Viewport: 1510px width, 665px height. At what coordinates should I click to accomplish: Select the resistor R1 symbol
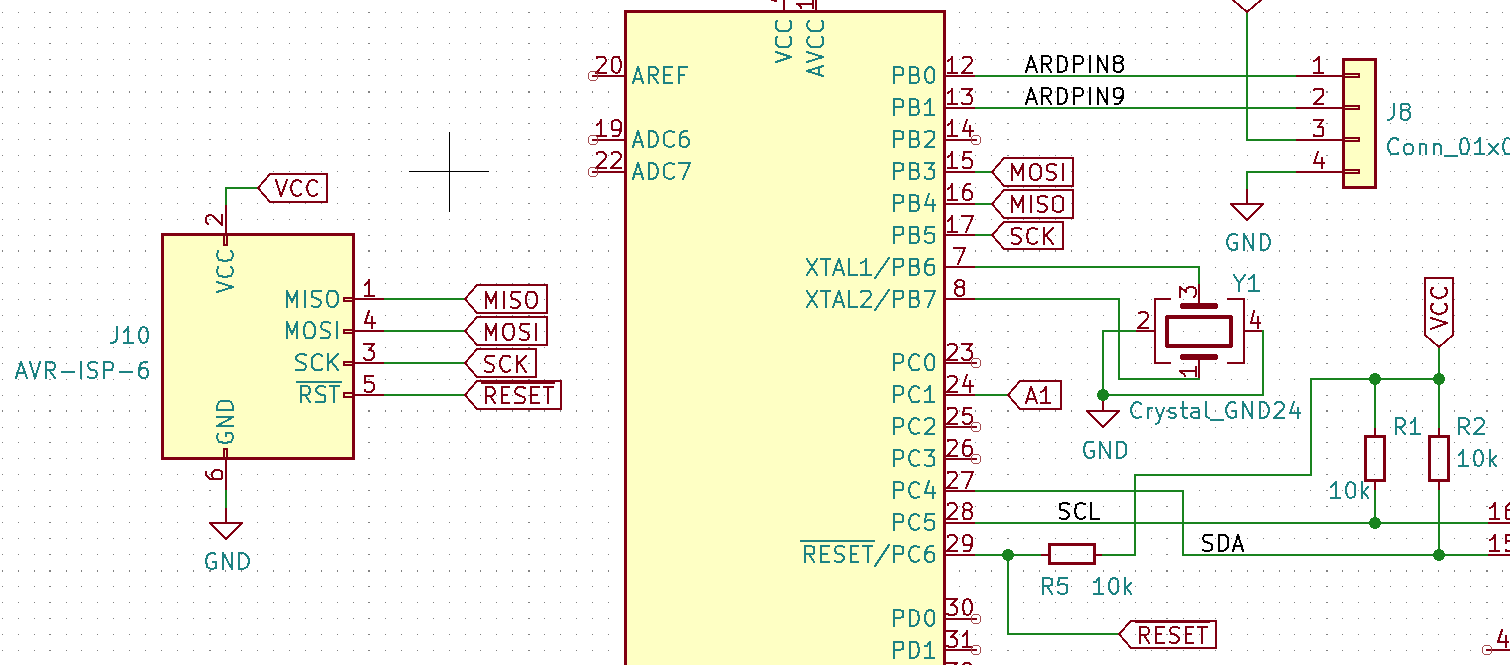(x=1376, y=459)
